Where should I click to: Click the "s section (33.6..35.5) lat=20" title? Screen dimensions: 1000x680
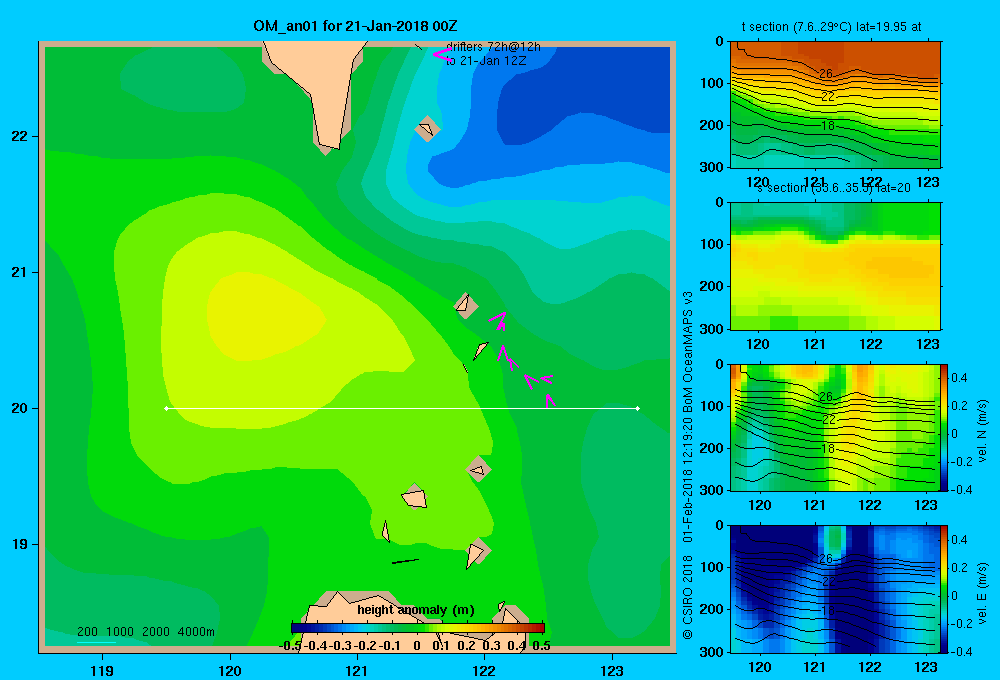tap(834, 188)
